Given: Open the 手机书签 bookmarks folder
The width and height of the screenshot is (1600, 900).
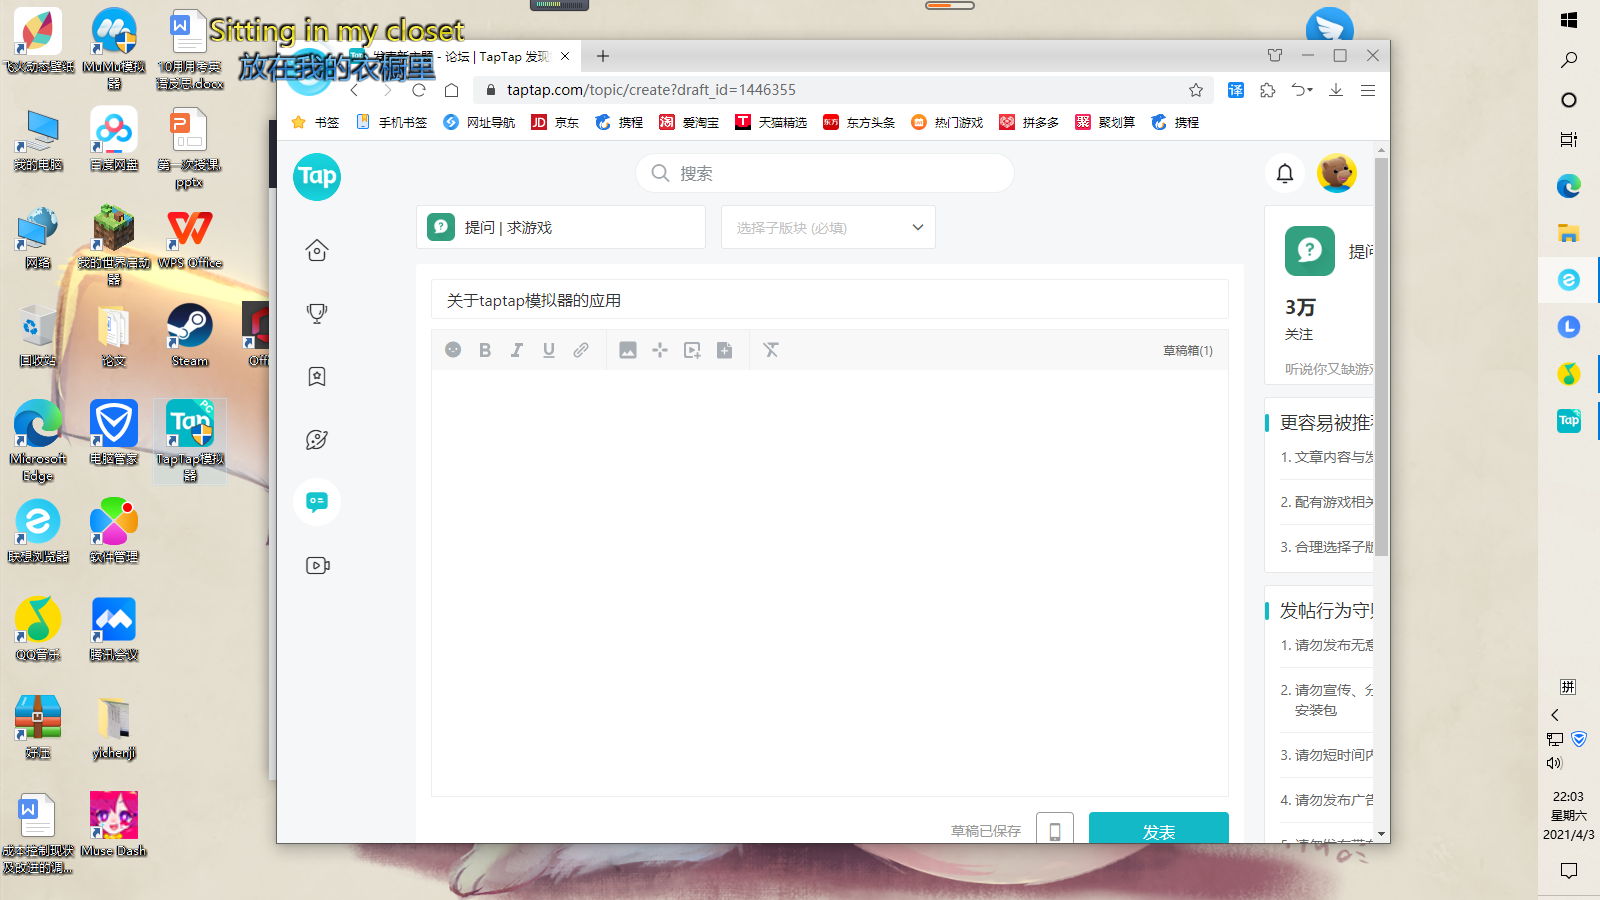Looking at the screenshot, I should [391, 122].
